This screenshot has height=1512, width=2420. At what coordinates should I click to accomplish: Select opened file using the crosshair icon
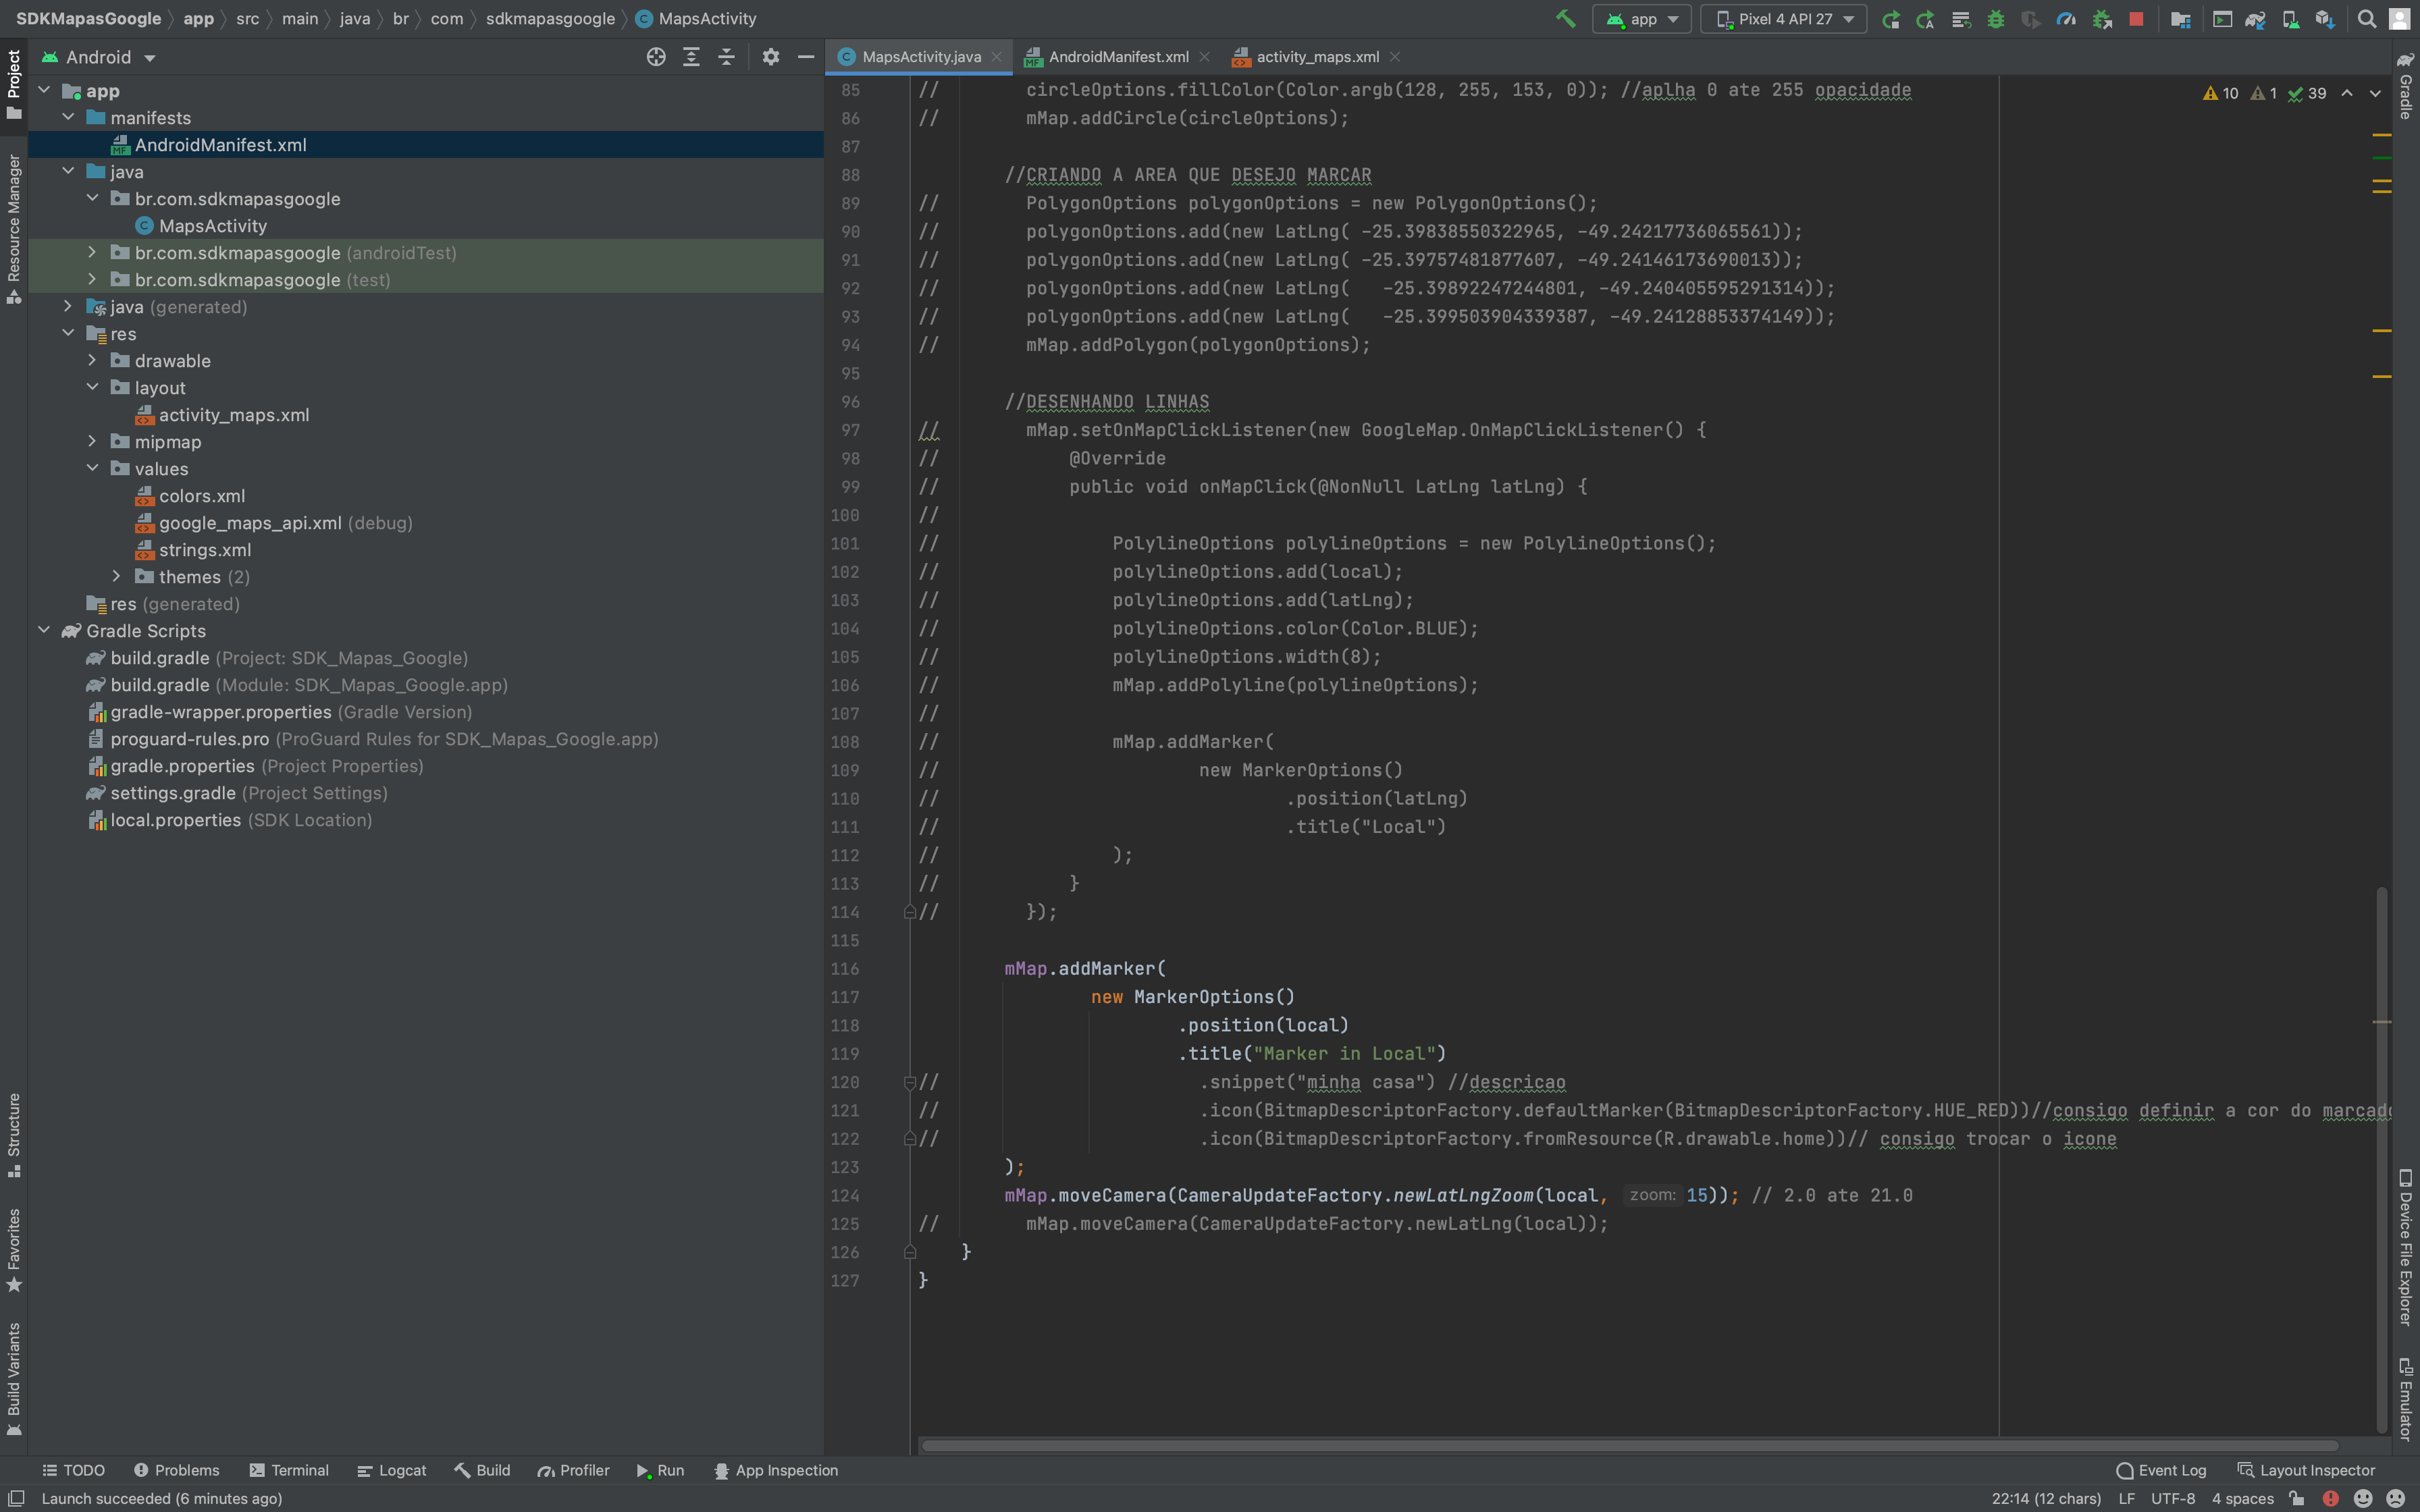657,57
